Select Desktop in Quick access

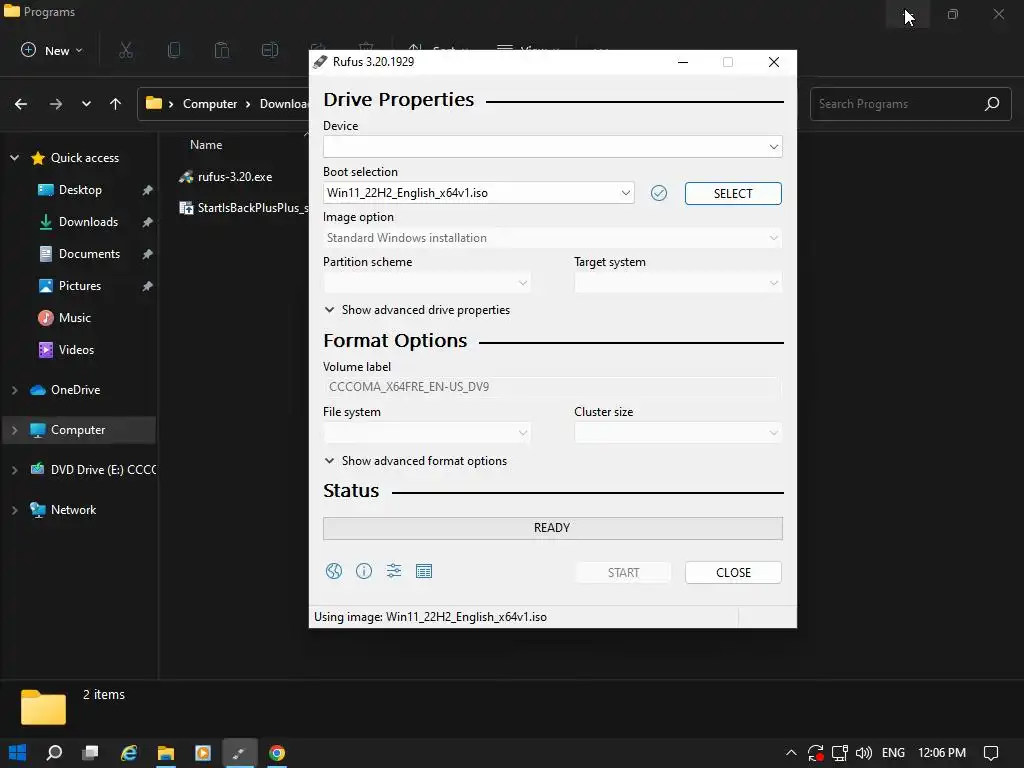point(80,190)
